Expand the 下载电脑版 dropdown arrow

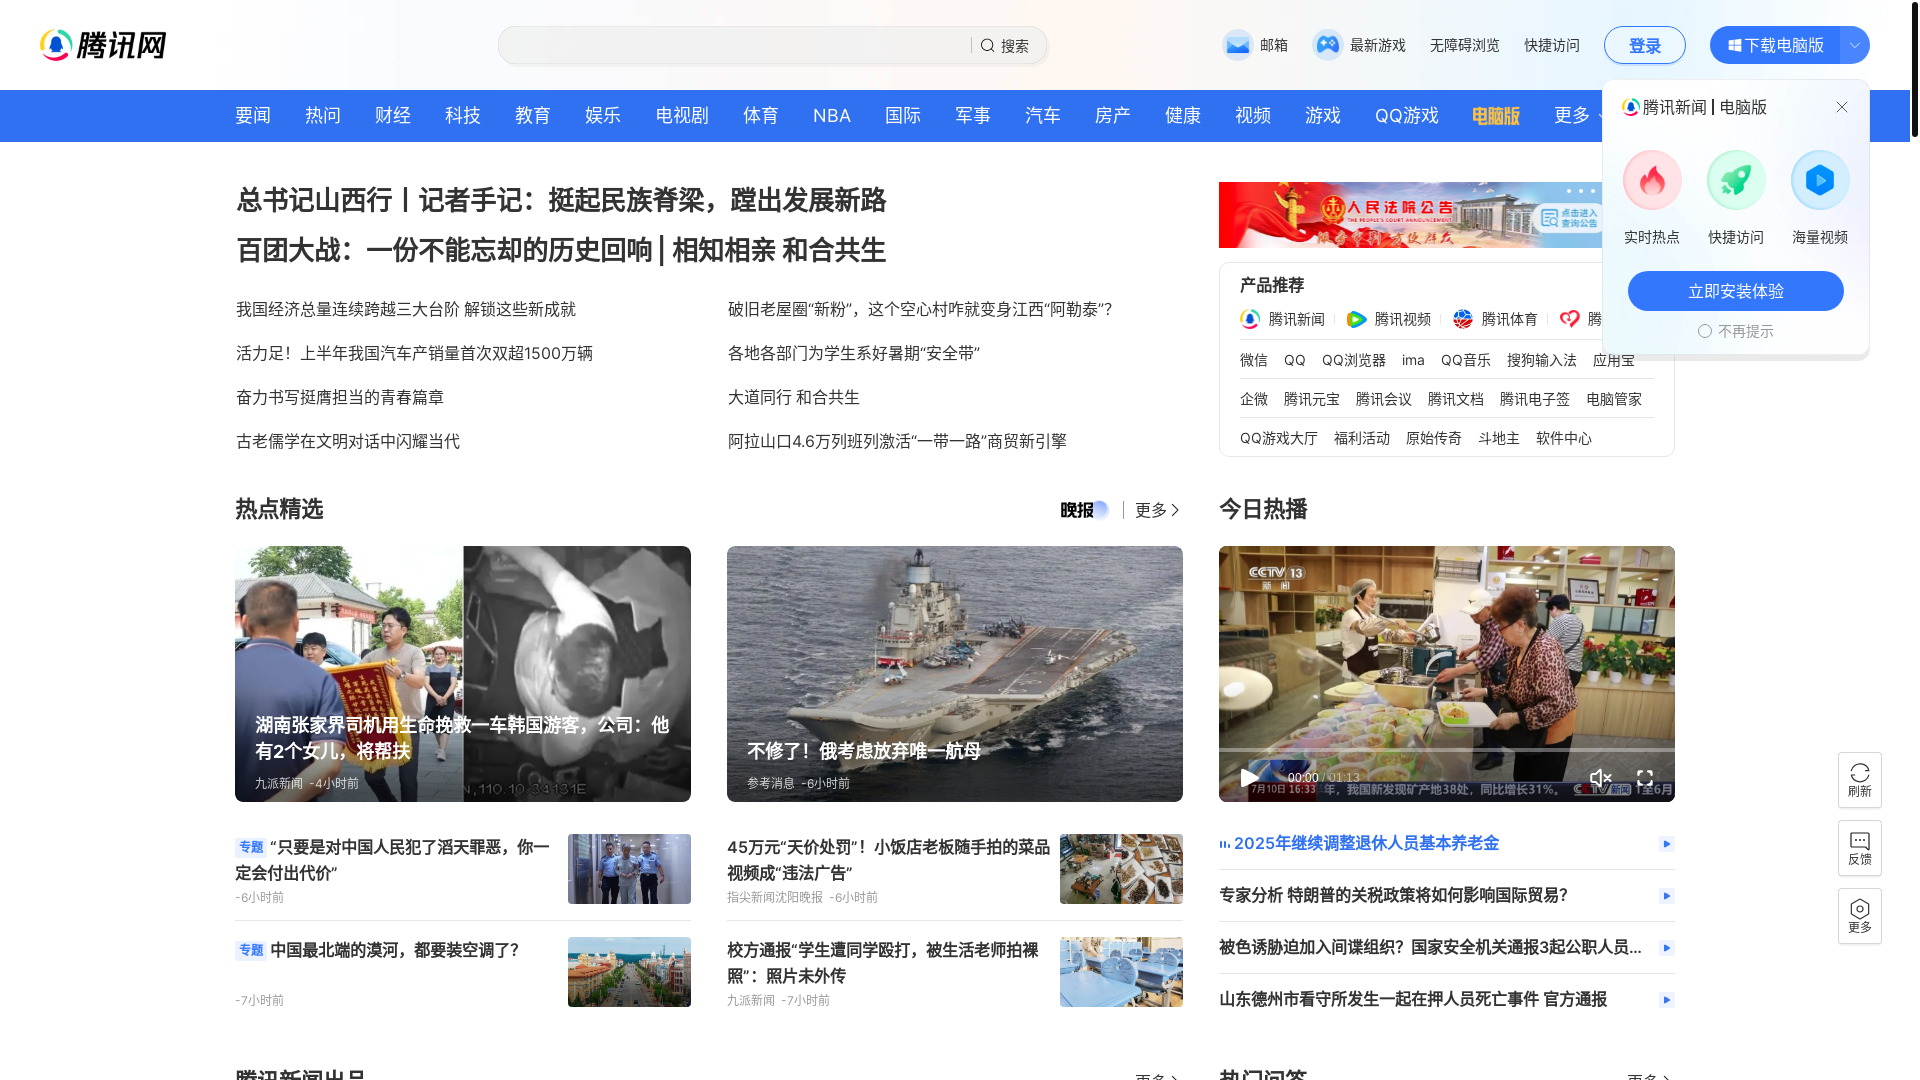click(1855, 45)
